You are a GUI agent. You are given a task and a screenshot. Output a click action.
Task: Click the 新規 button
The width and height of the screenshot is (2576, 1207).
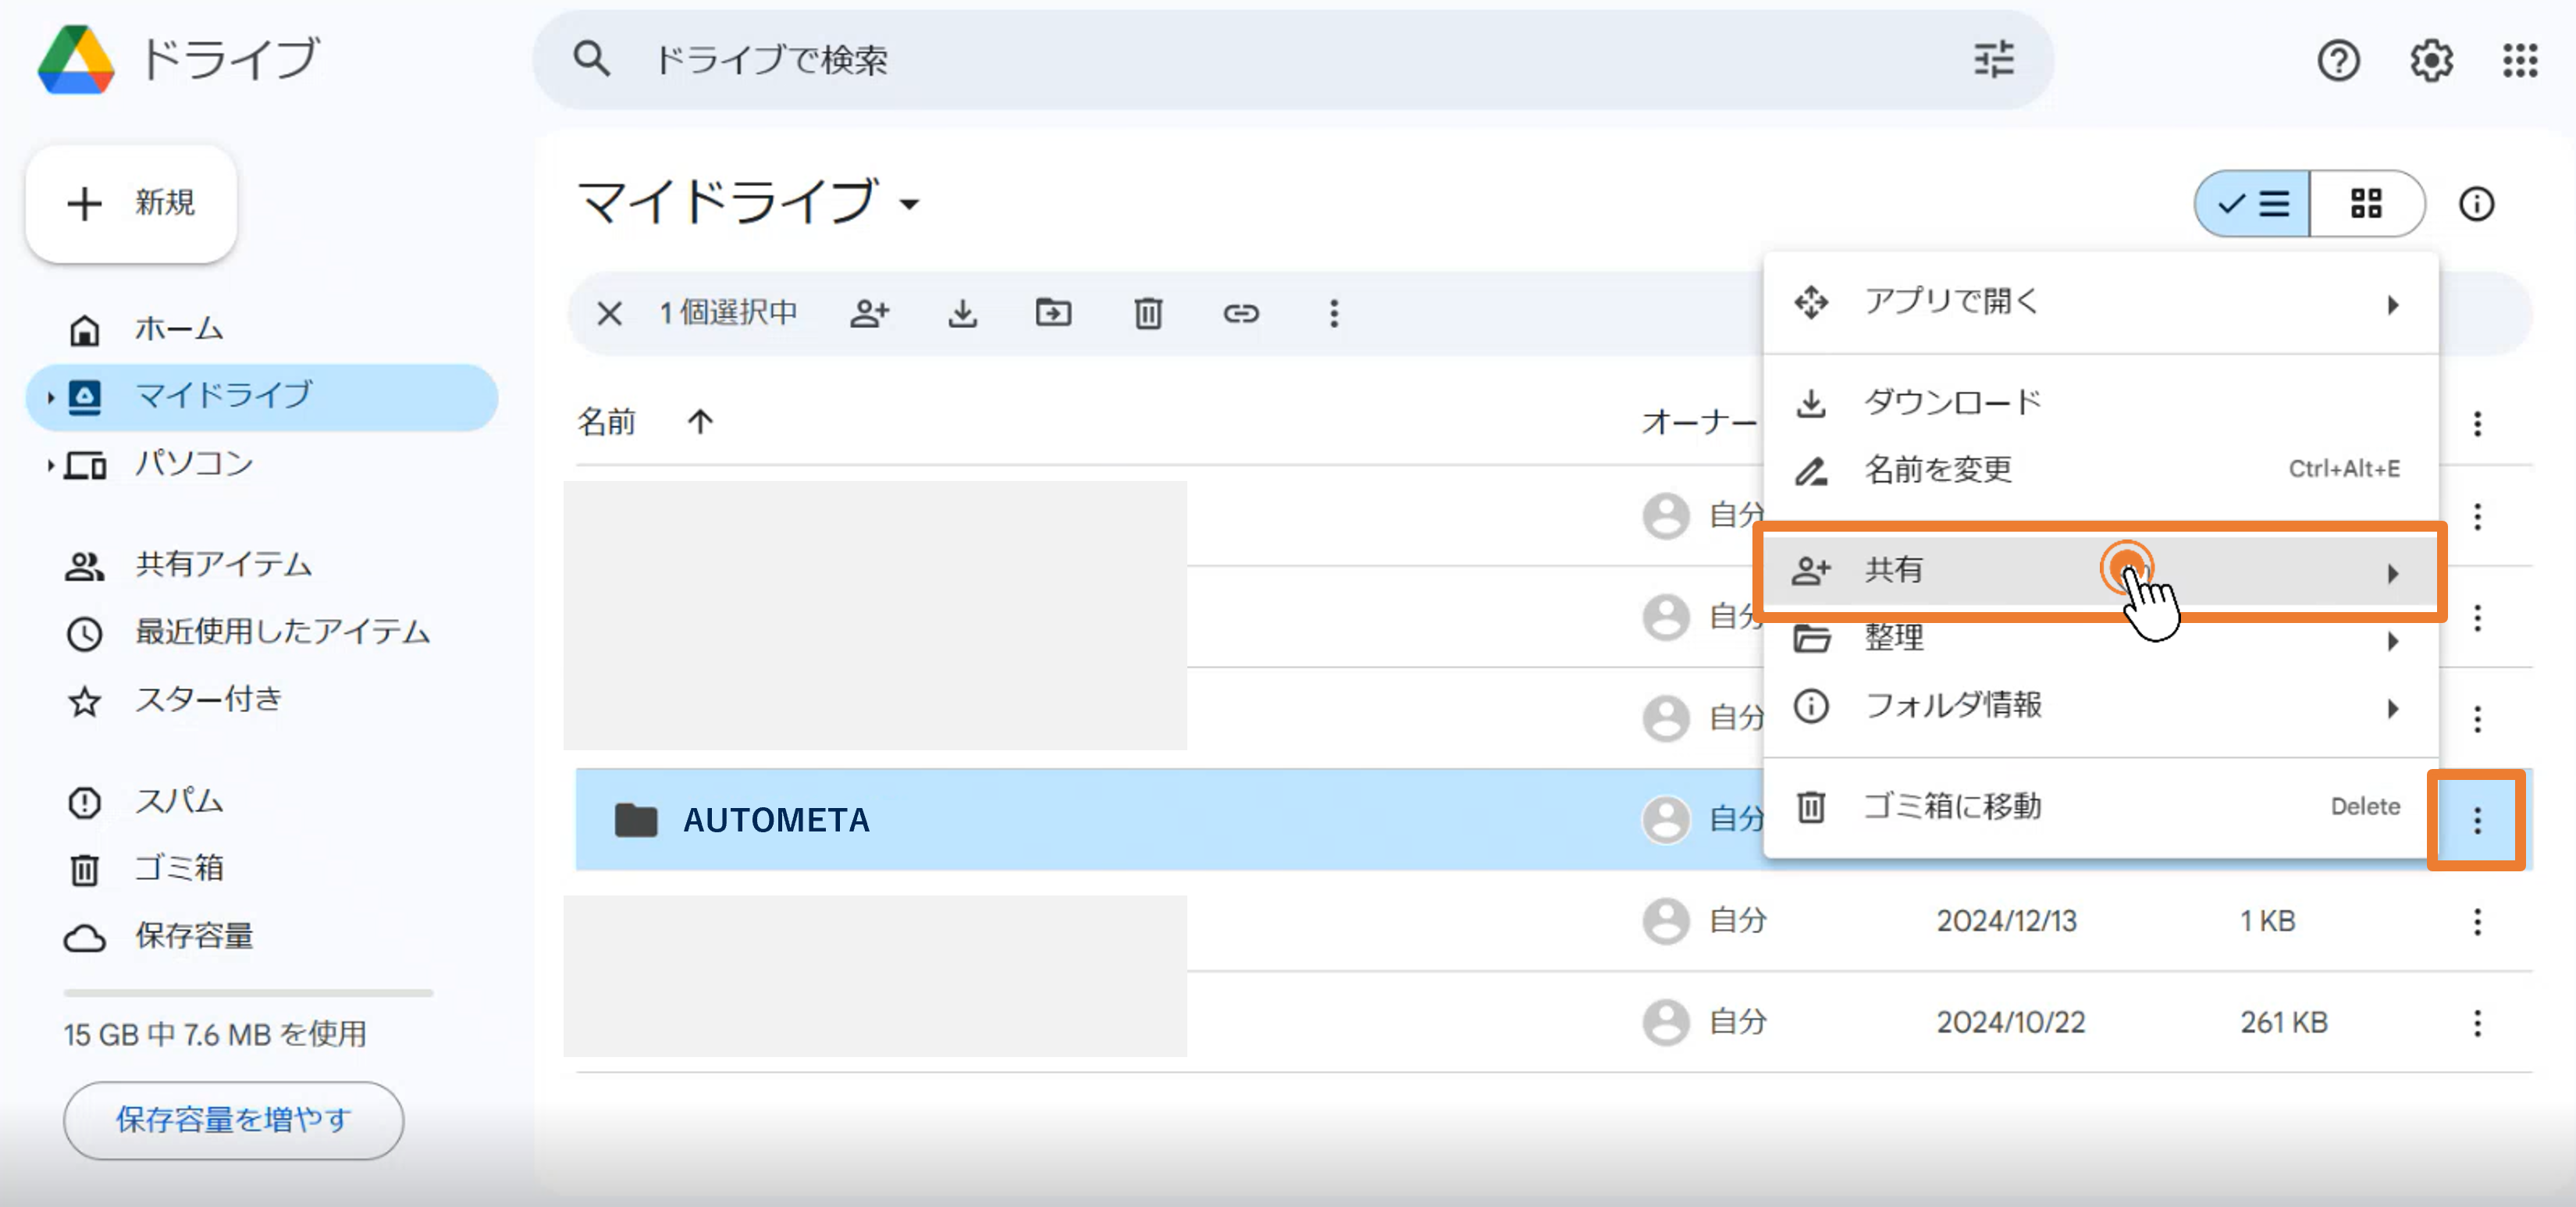coord(131,203)
